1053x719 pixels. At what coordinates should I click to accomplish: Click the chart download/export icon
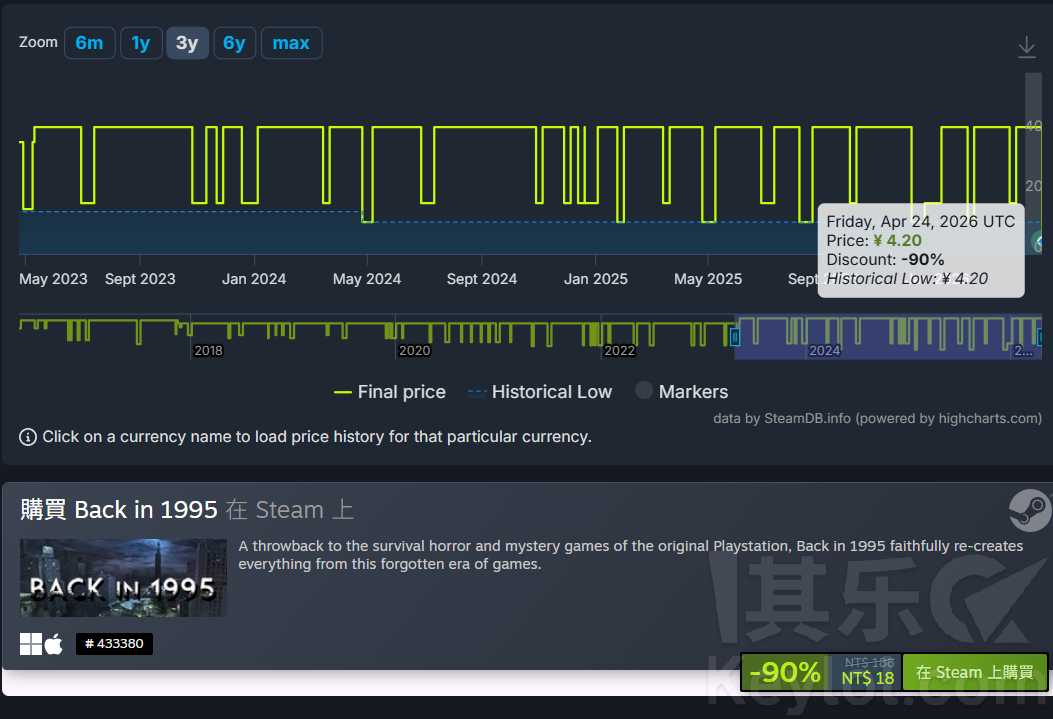pos(1026,47)
